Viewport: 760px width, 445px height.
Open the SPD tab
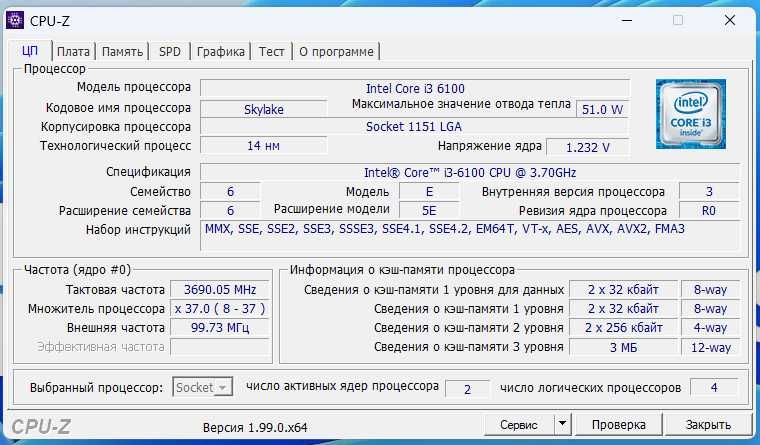click(x=170, y=51)
